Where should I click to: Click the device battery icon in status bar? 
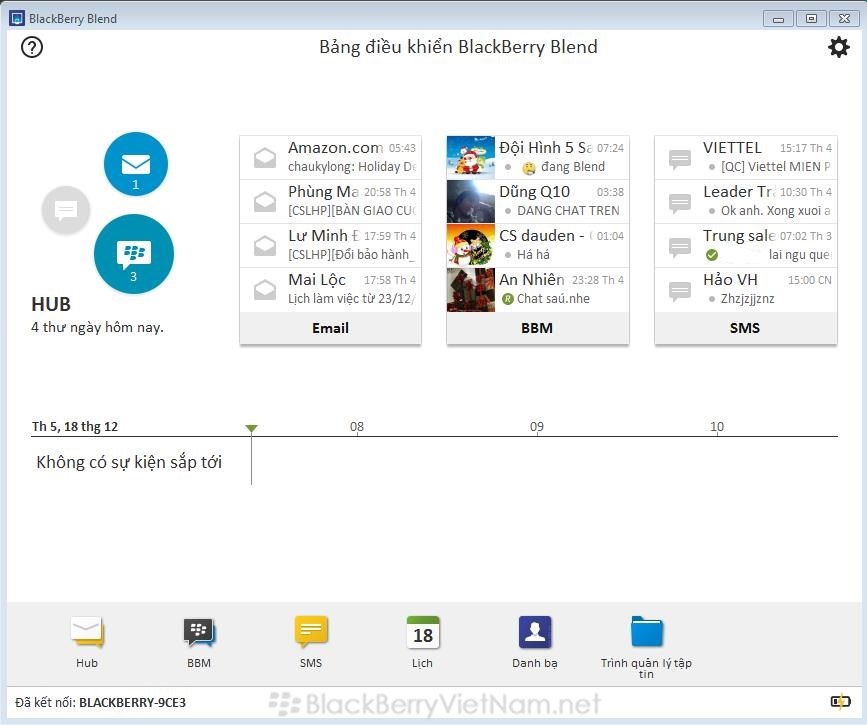[x=840, y=701]
